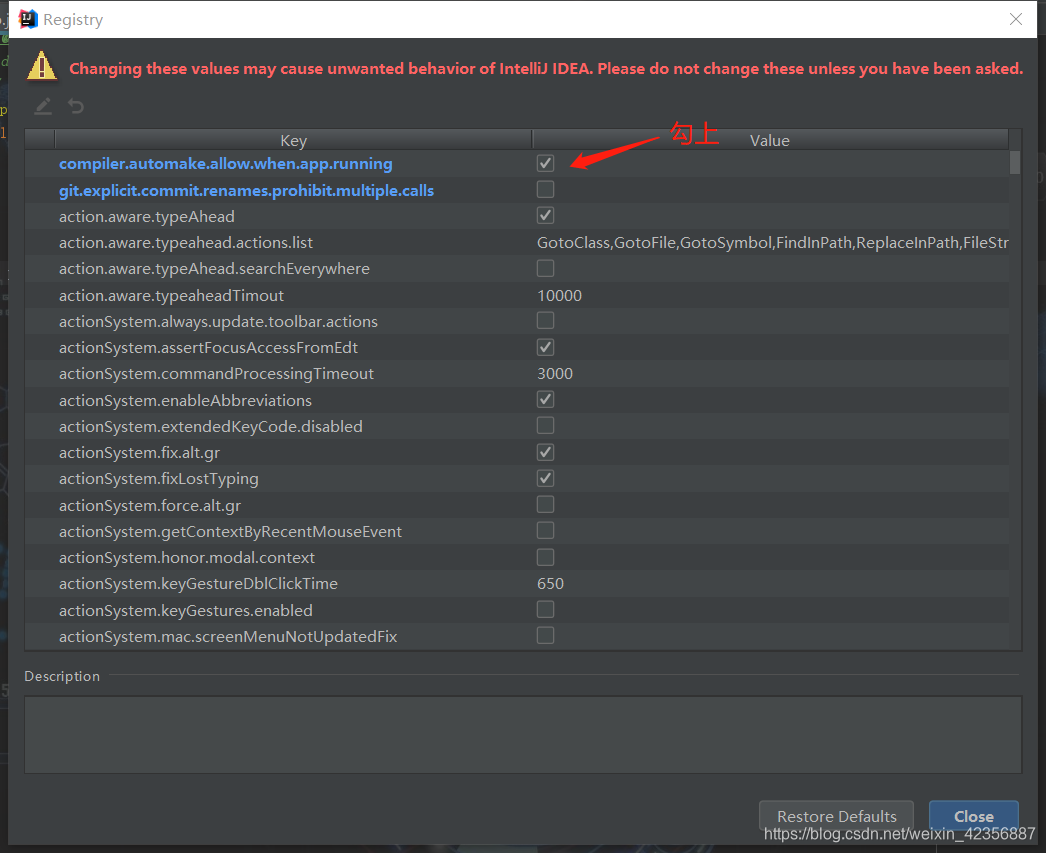This screenshot has width=1046, height=853.
Task: Select actionSystem.commandProcessingTimeout key
Action: click(x=216, y=373)
